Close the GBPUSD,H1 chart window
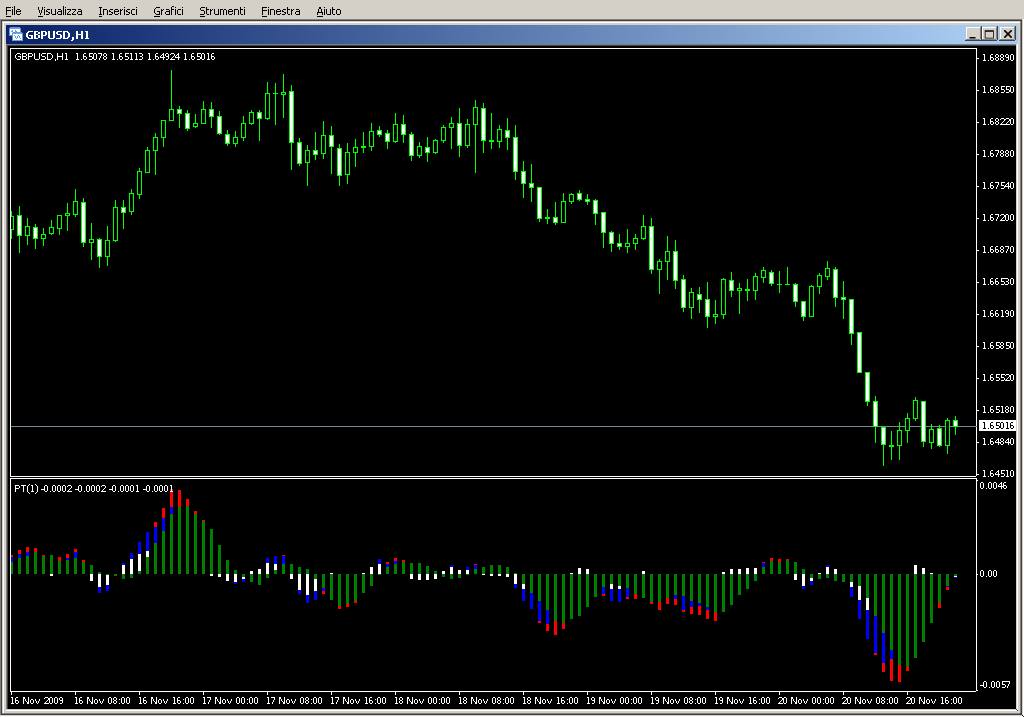Viewport: 1024px width, 717px height. coord(1008,34)
